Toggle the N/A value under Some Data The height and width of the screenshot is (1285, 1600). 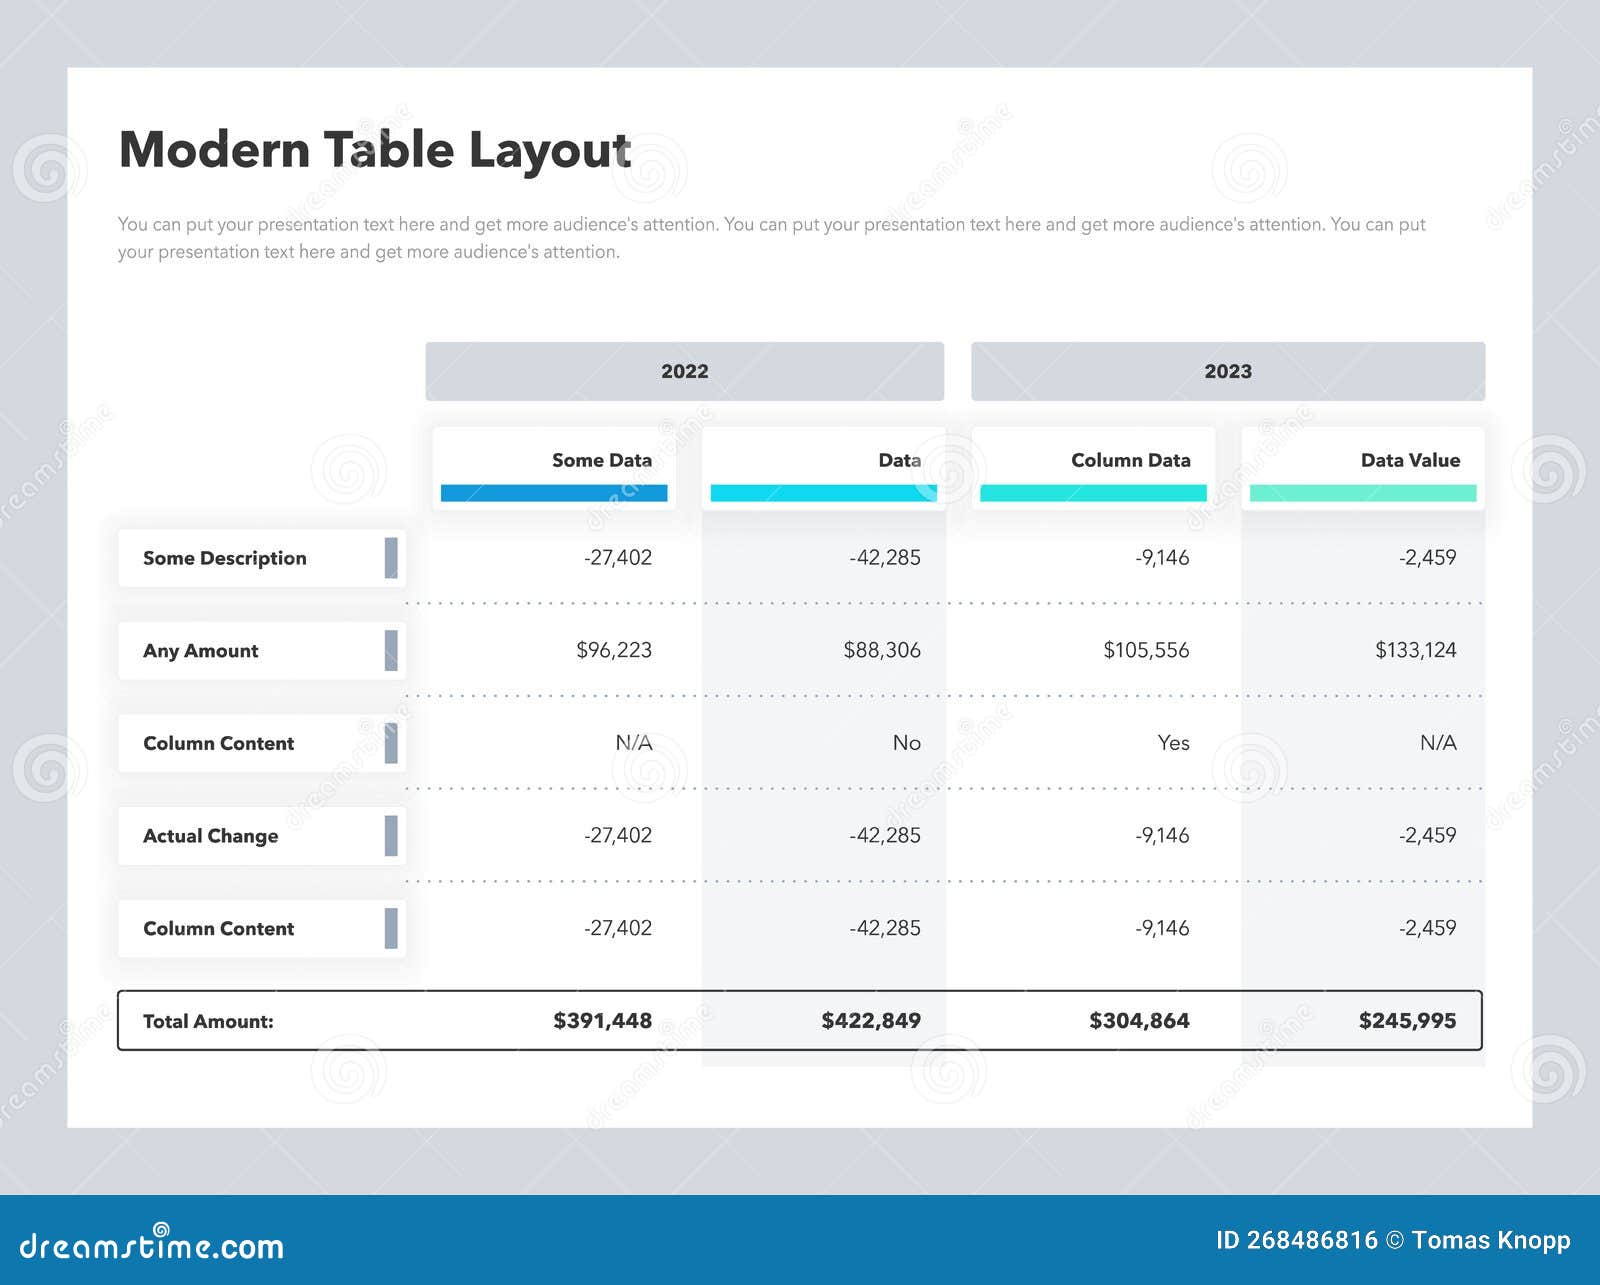point(633,743)
